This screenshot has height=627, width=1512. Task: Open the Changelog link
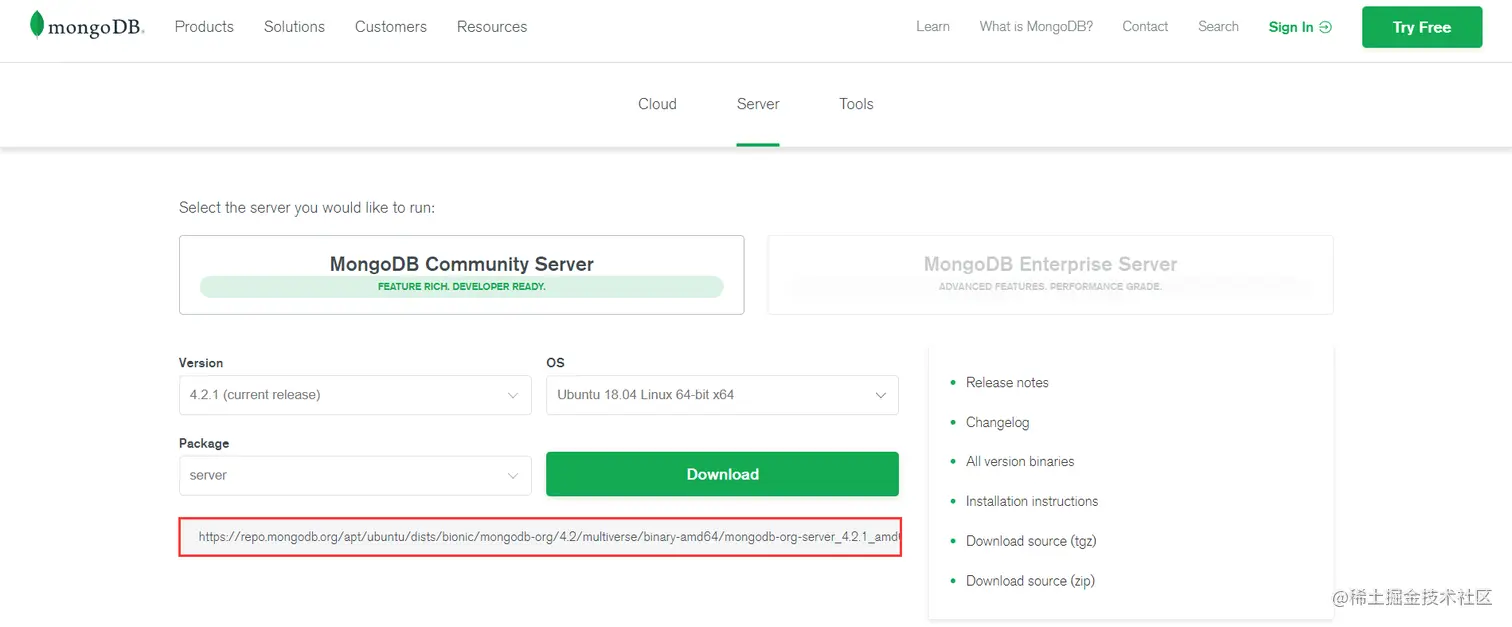[x=997, y=423]
